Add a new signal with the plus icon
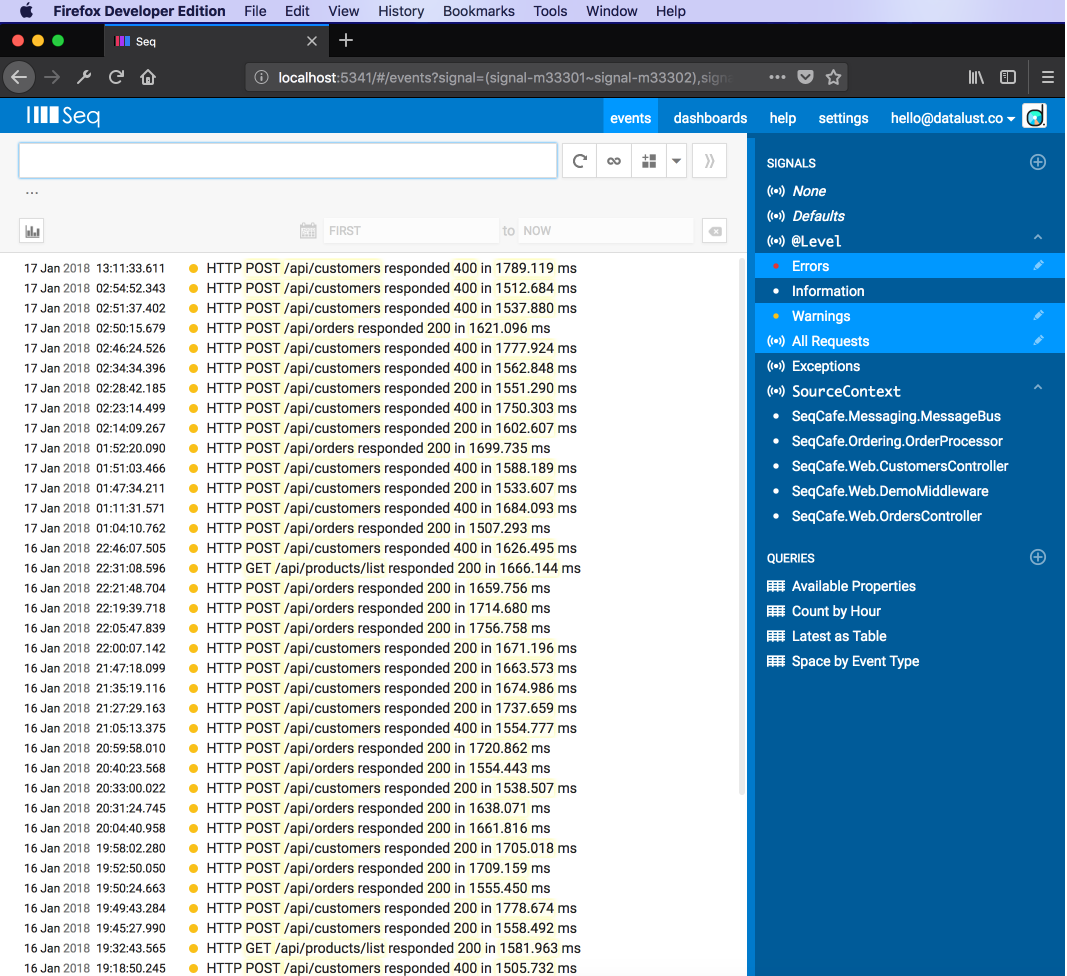 (x=1037, y=161)
